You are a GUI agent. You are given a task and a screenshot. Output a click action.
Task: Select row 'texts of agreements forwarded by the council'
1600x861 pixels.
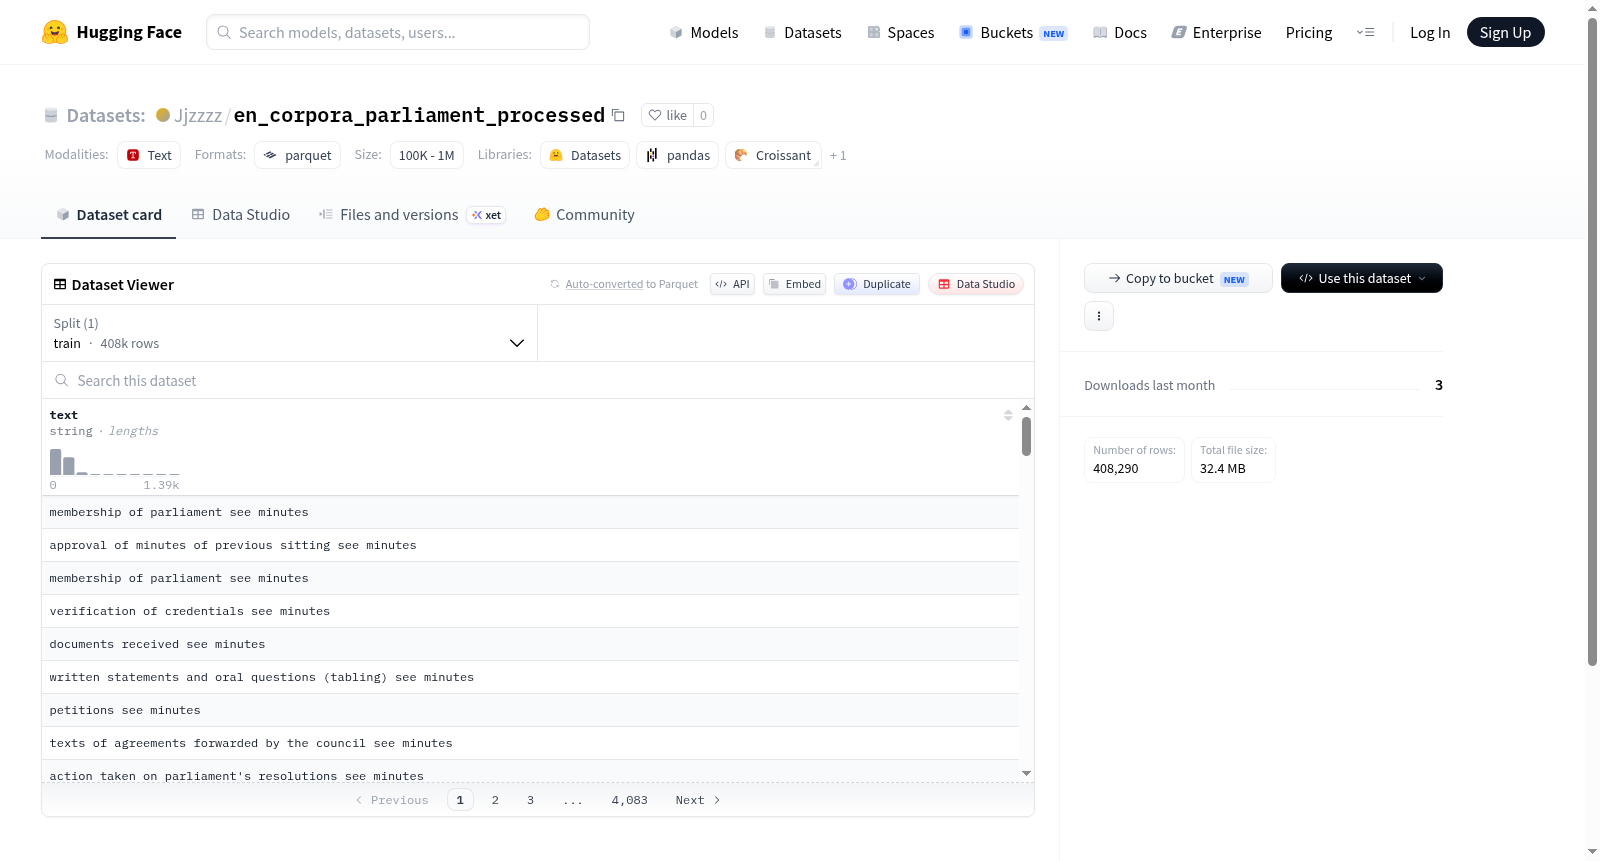tap(530, 743)
